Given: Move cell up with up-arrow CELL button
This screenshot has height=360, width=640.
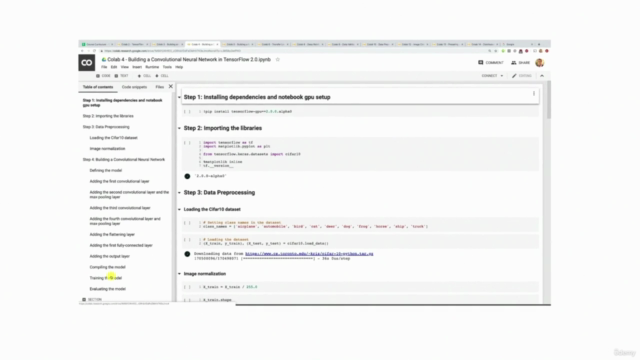Looking at the screenshot, I should (144, 76).
